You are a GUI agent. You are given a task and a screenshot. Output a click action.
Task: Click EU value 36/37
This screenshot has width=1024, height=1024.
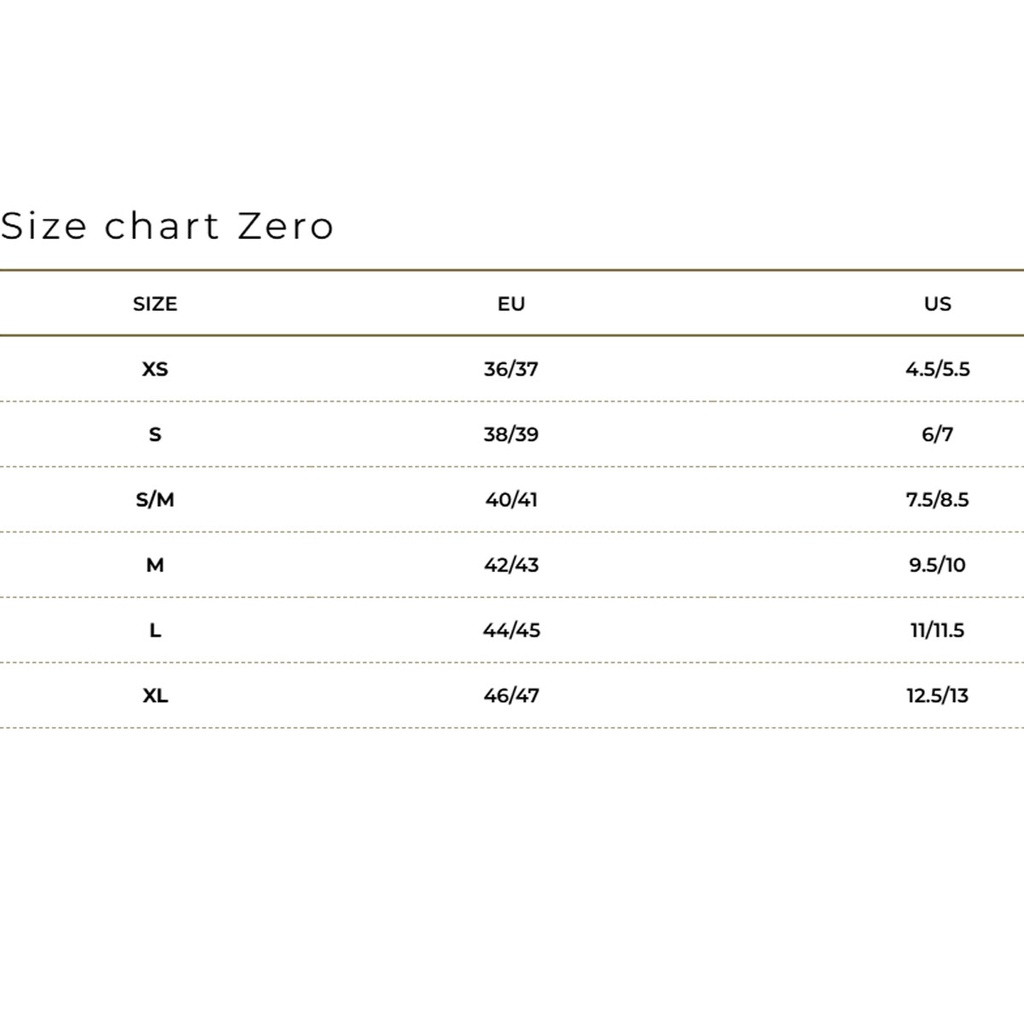click(511, 369)
